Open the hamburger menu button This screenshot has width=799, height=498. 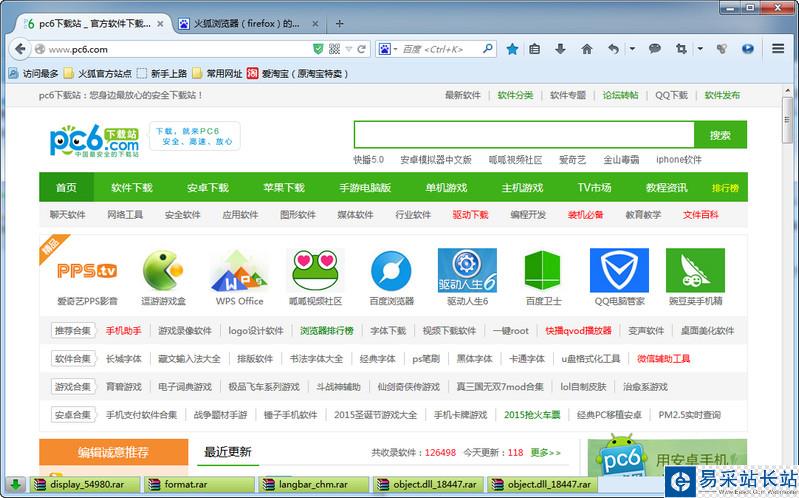[778, 48]
